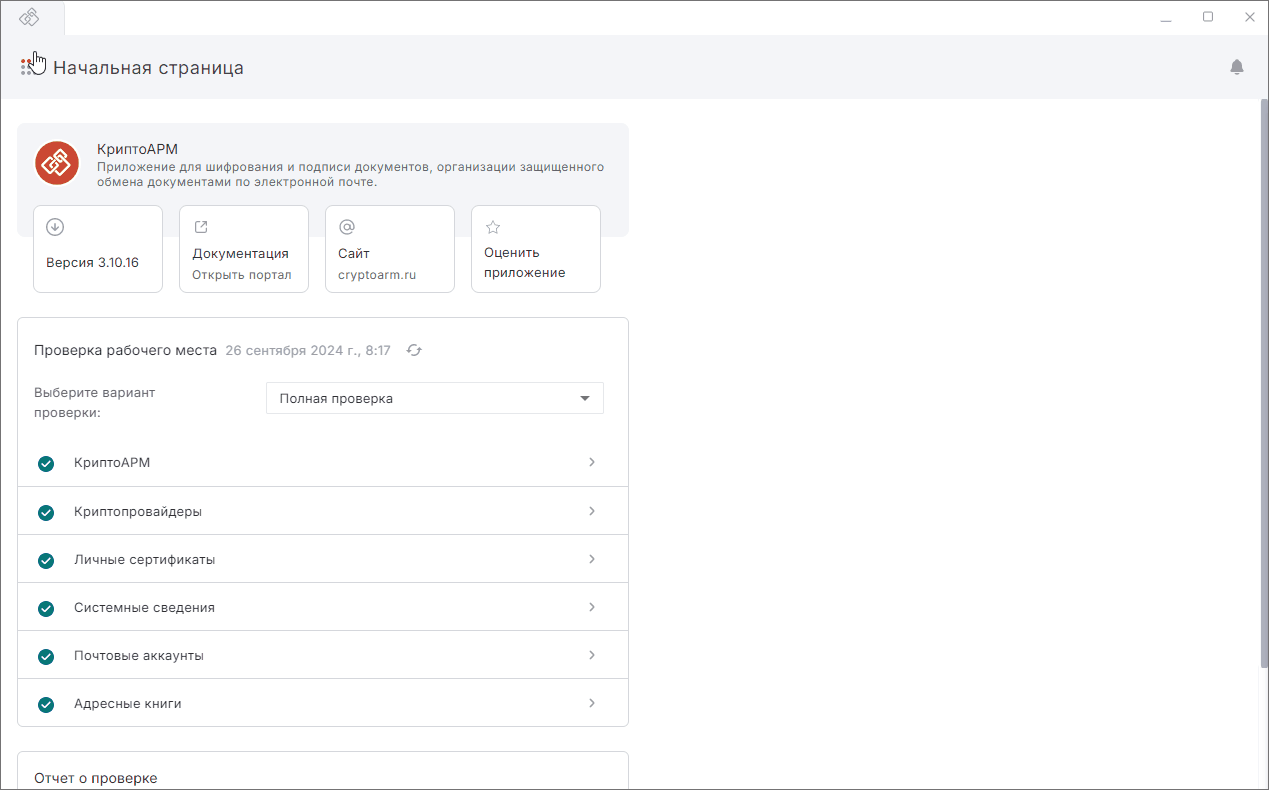This screenshot has height=790, width=1269.
Task: Click green checkmark next to КриптоАРМ
Action: click(46, 464)
